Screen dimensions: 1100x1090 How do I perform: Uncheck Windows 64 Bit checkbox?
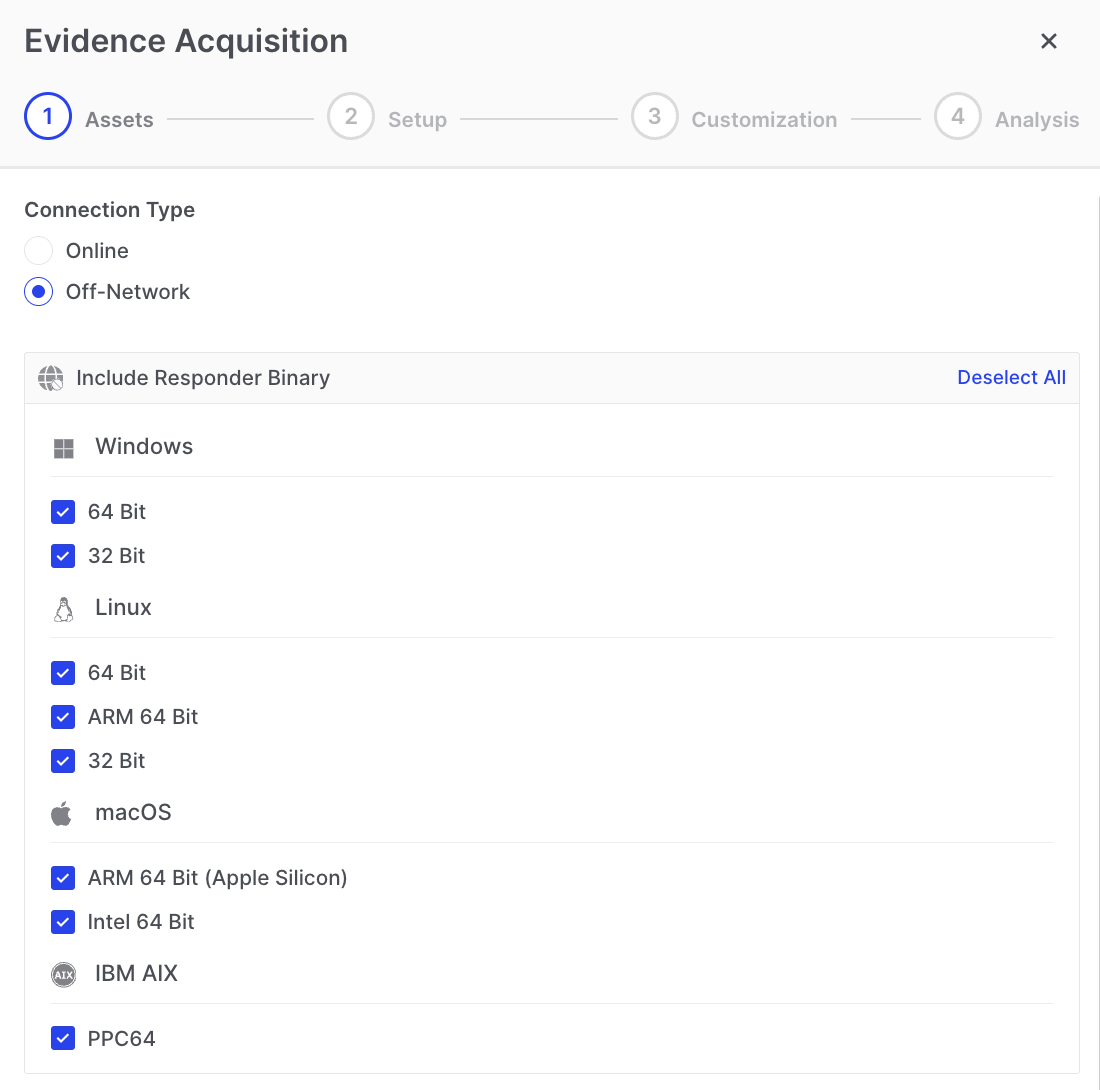tap(63, 512)
